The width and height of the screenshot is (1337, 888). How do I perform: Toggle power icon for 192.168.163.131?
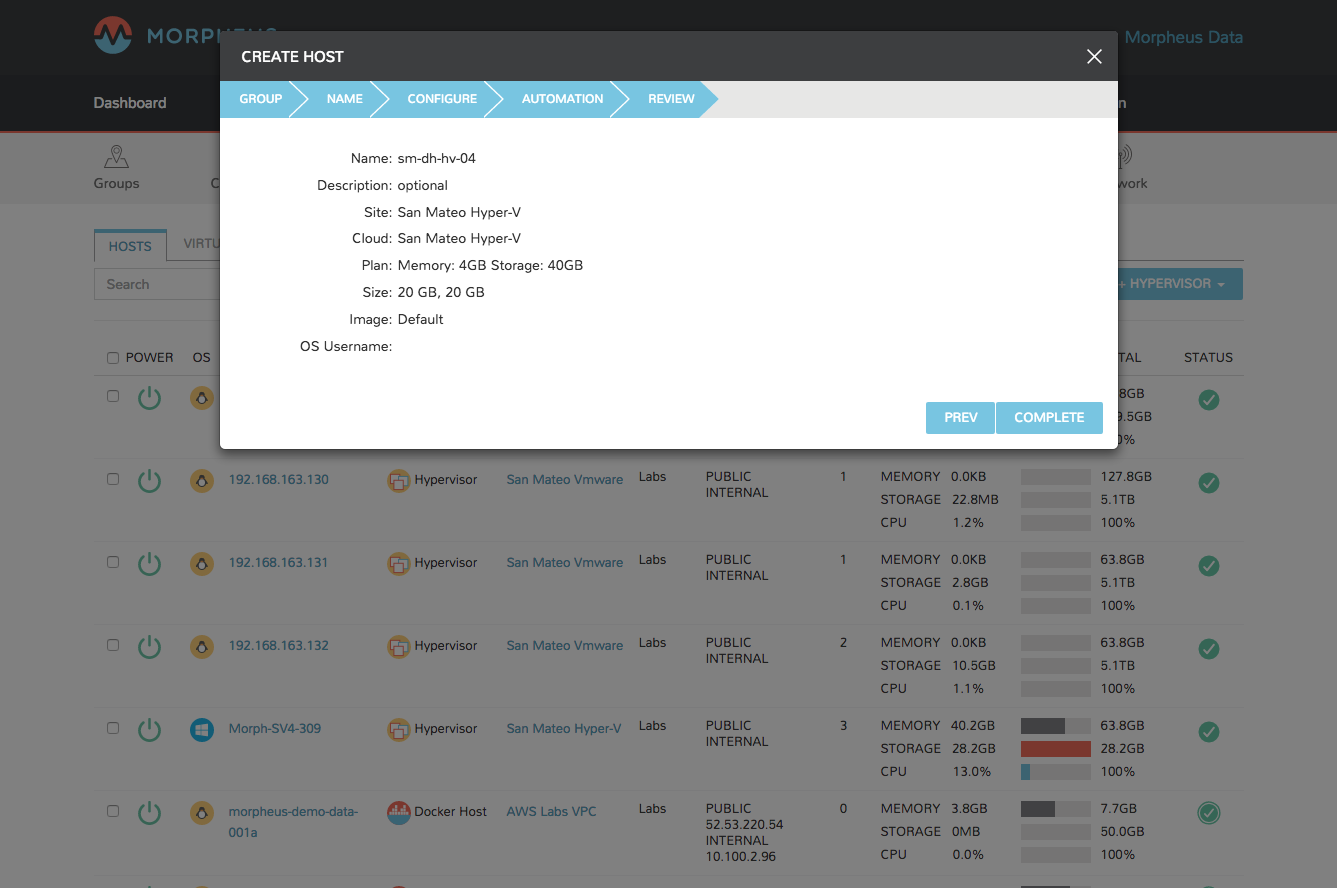tap(149, 565)
